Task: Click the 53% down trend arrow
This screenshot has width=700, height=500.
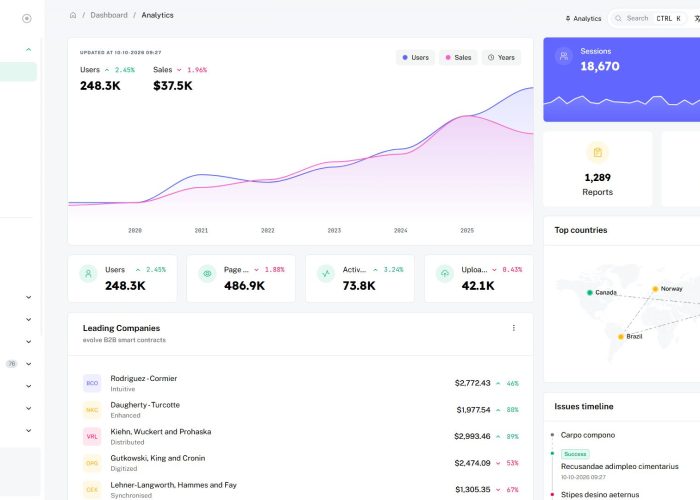Action: coord(498,463)
